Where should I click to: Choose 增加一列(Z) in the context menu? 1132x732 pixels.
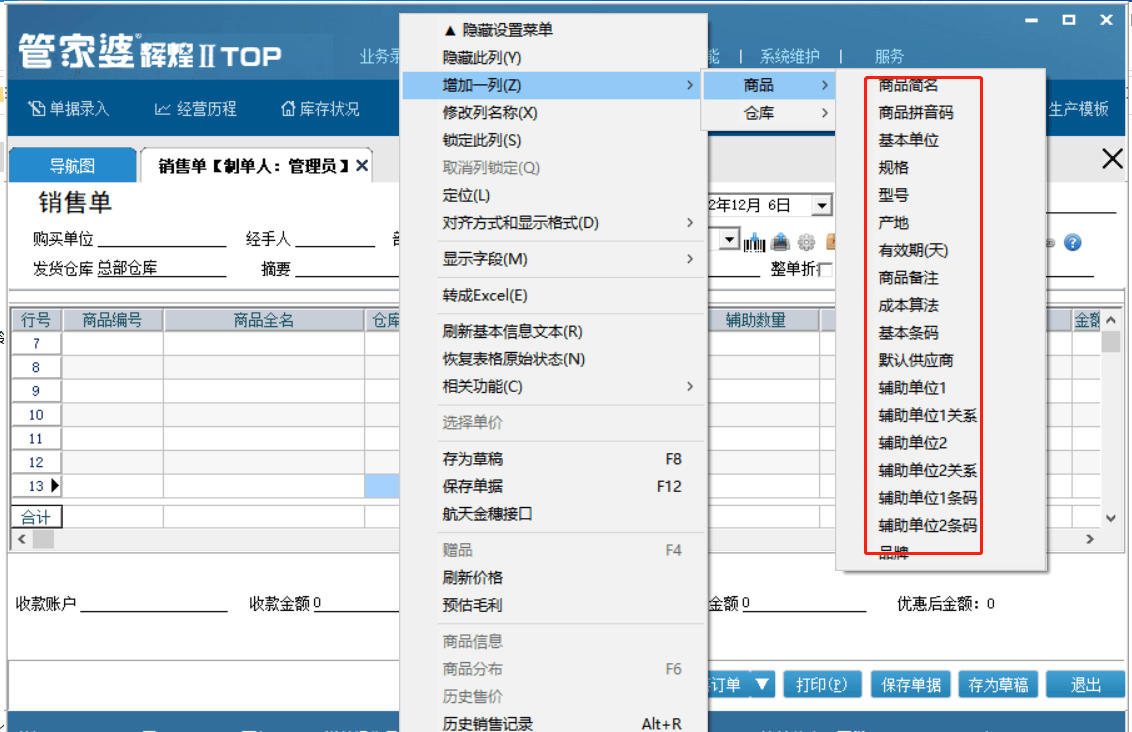click(551, 85)
